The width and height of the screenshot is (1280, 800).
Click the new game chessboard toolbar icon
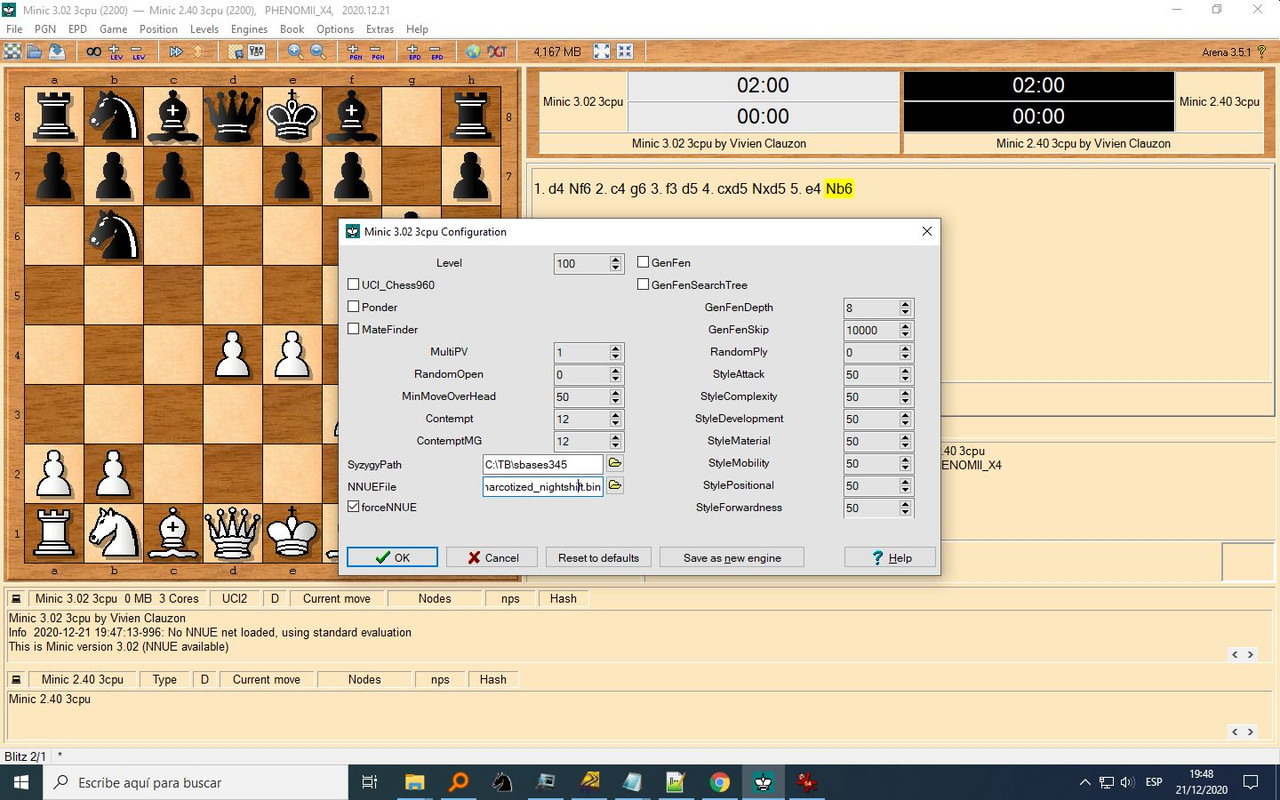[x=13, y=51]
